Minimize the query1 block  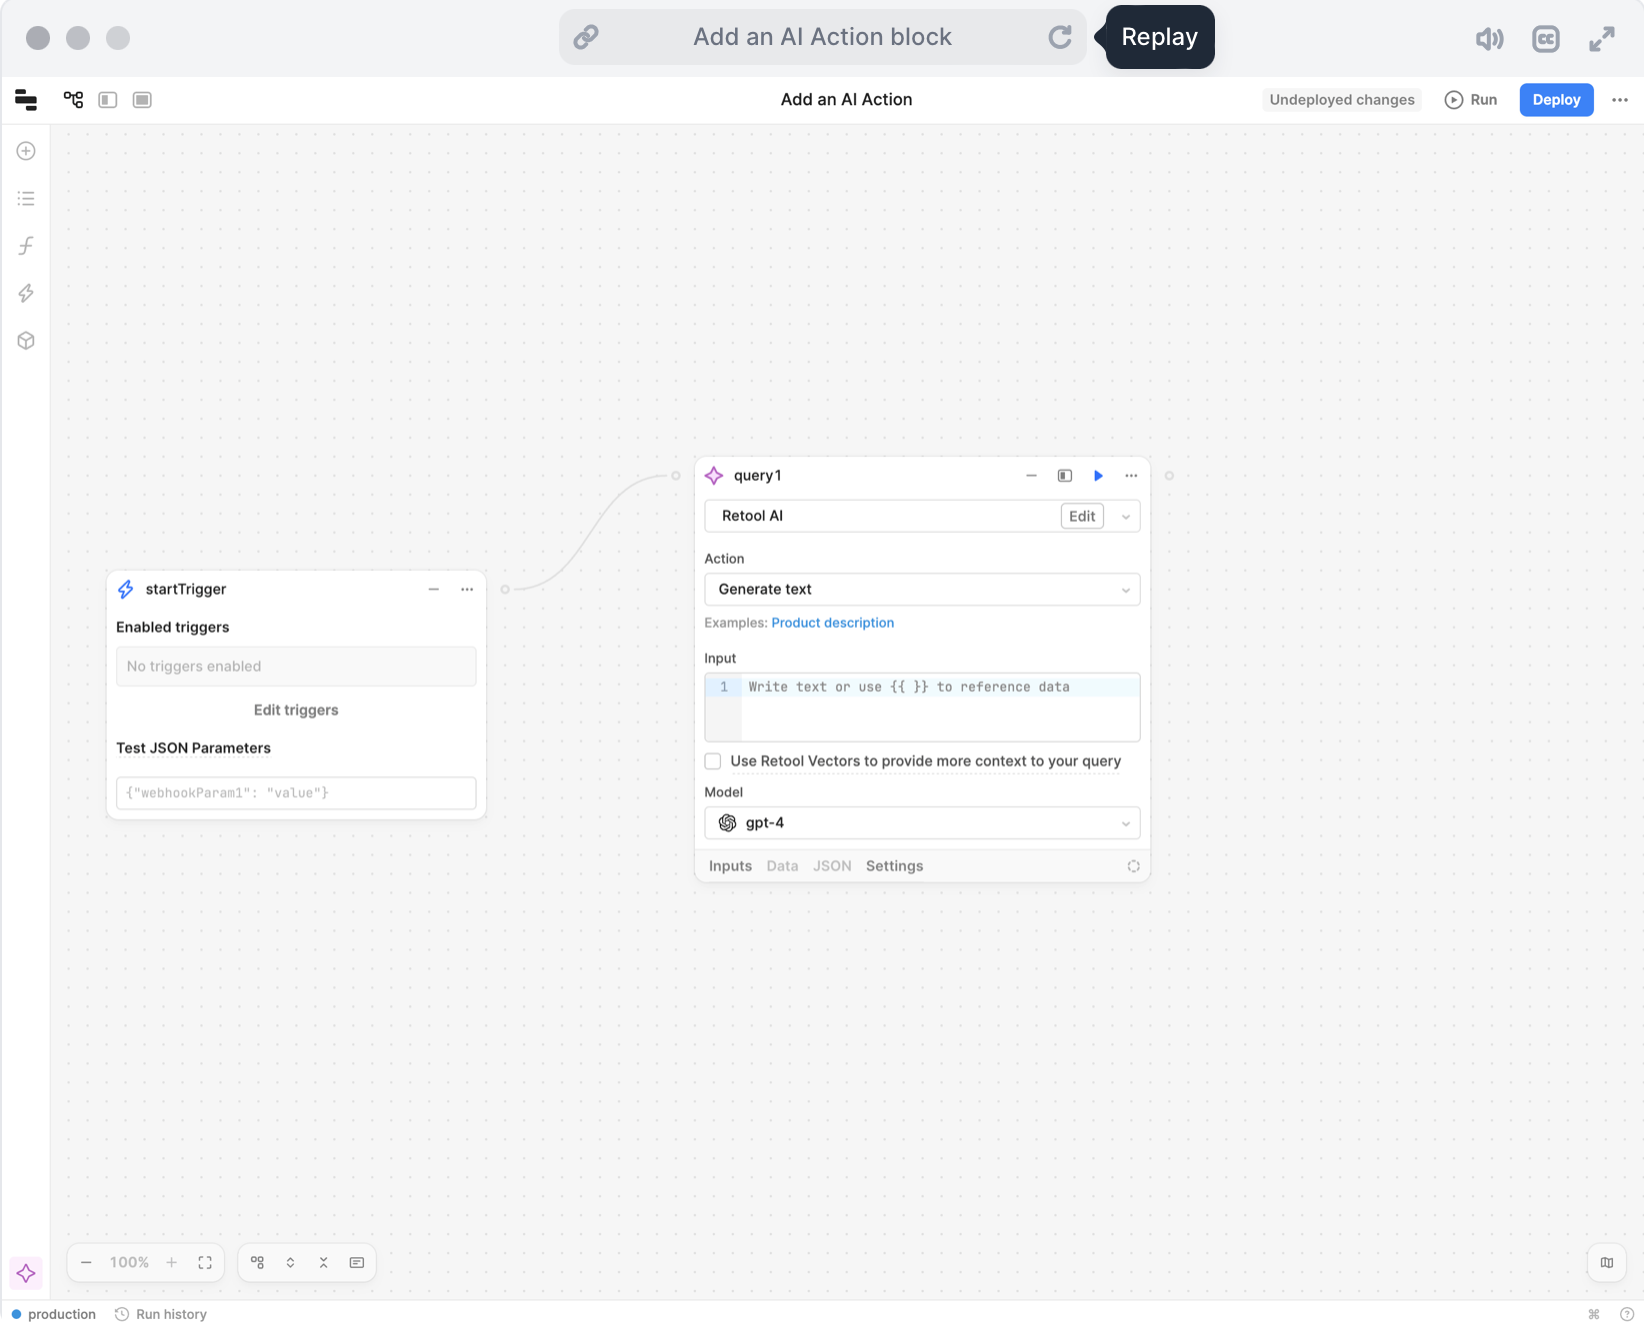[x=1031, y=476]
